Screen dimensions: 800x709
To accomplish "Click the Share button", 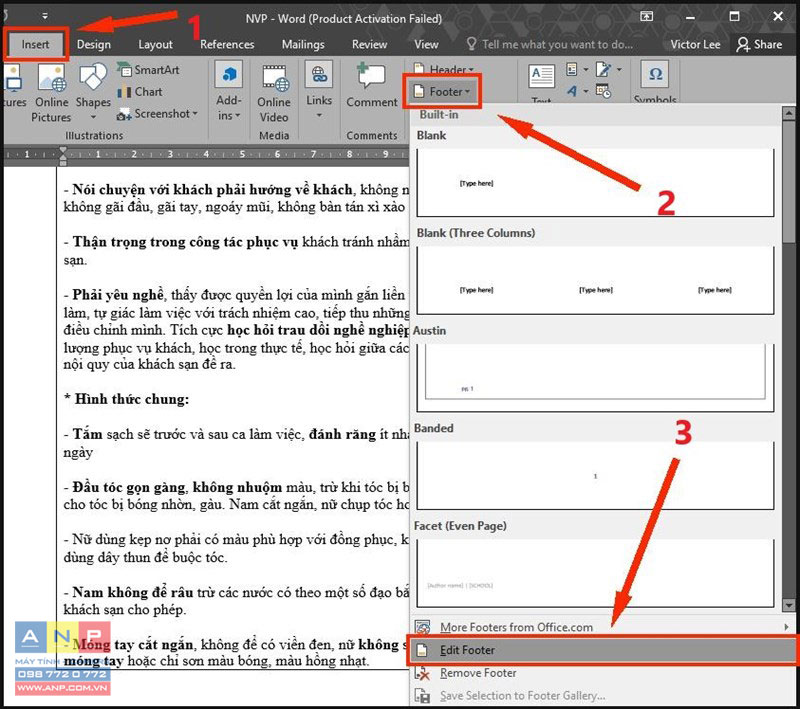I will click(759, 44).
